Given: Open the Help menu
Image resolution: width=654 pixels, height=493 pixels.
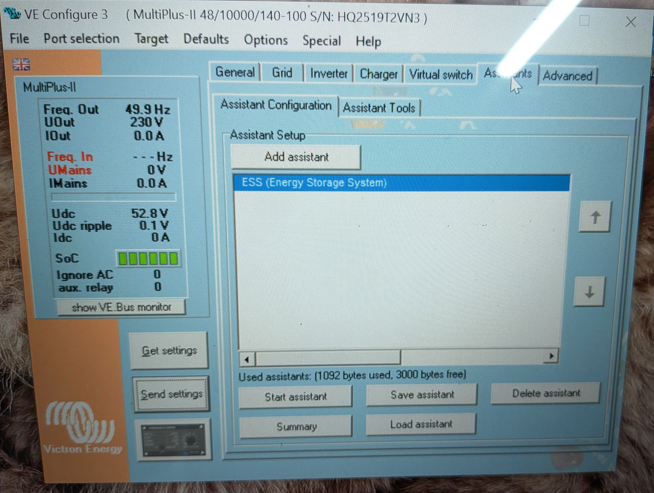Looking at the screenshot, I should [x=368, y=42].
